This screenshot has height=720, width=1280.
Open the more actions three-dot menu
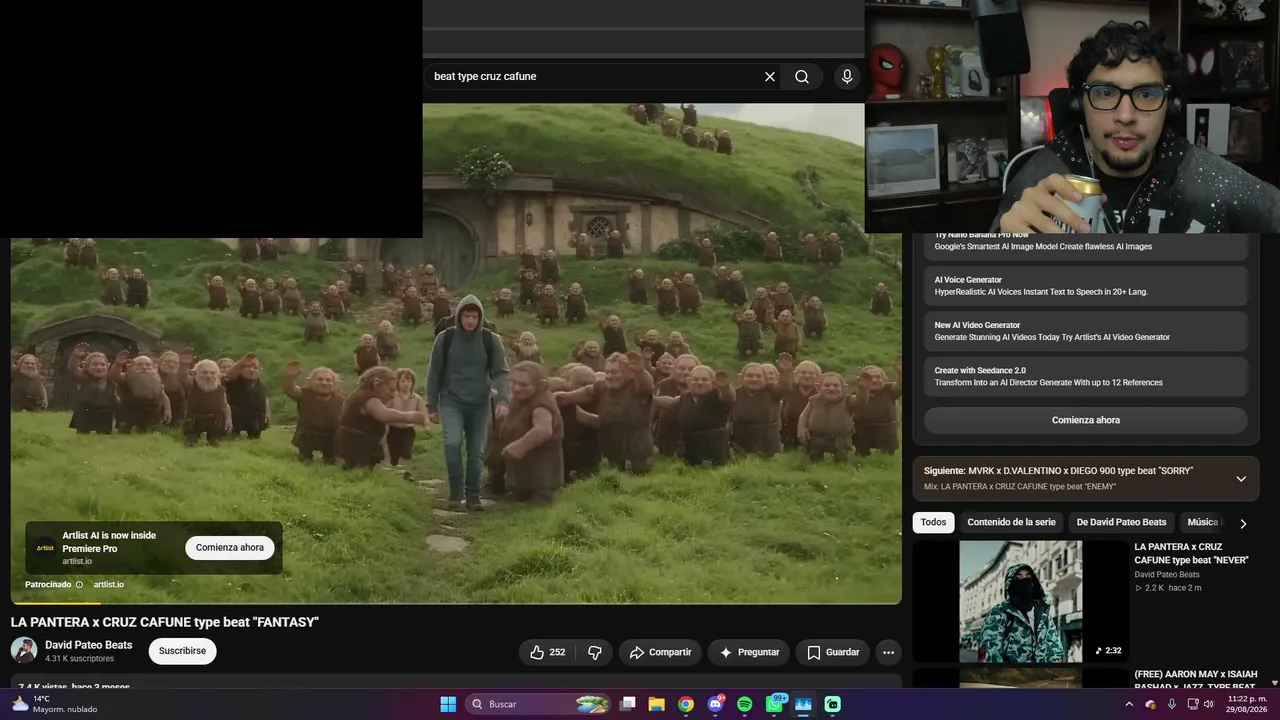coord(888,652)
